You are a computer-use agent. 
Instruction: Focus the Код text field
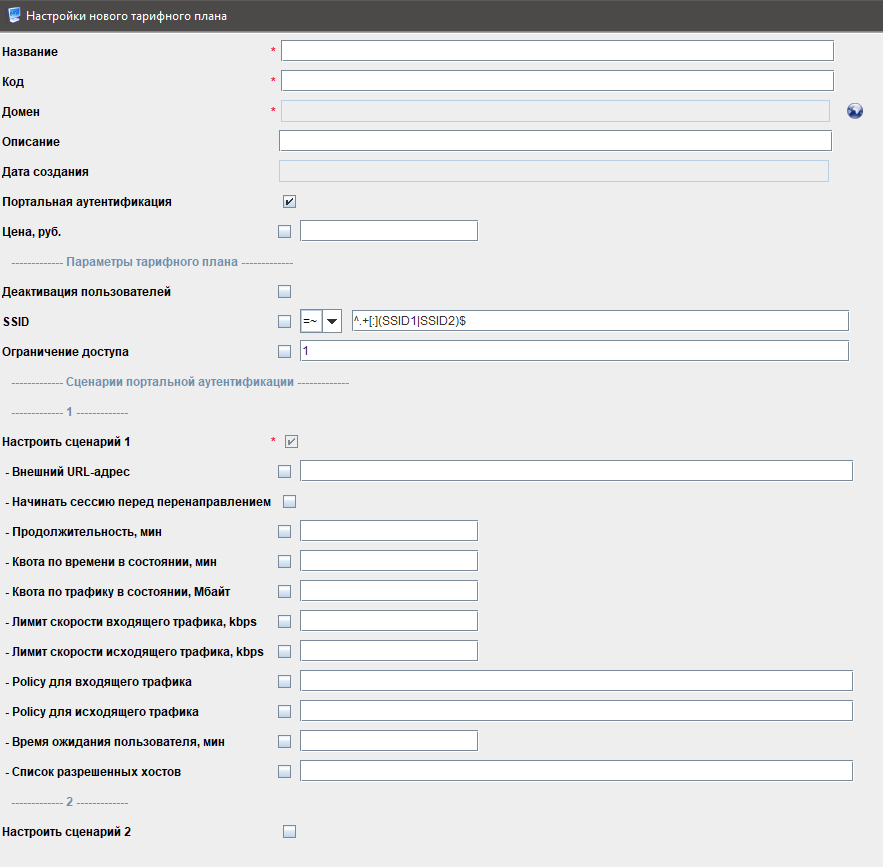(557, 81)
